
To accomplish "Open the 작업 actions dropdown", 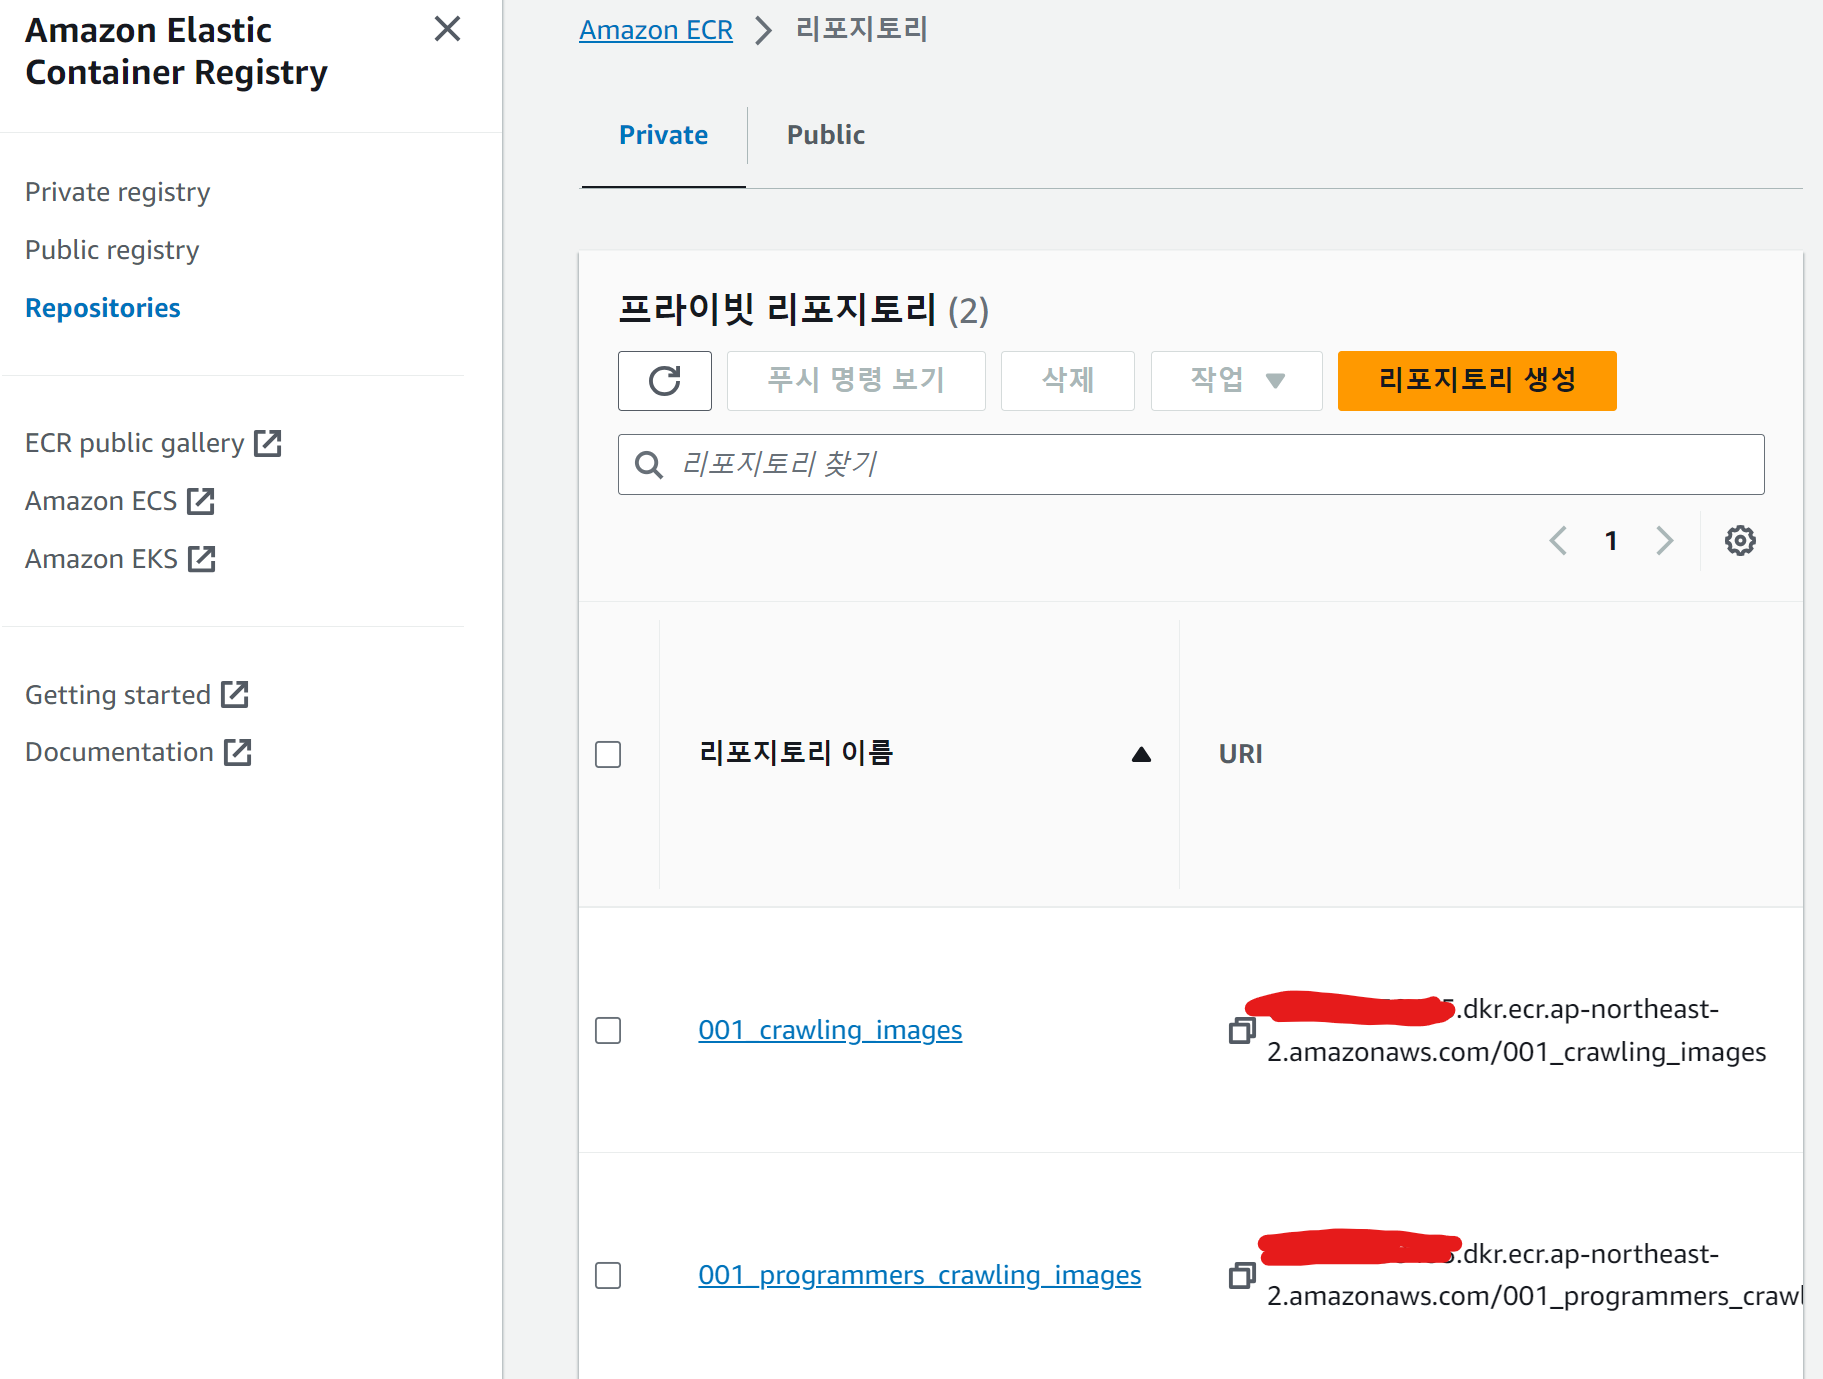I will tap(1237, 381).
